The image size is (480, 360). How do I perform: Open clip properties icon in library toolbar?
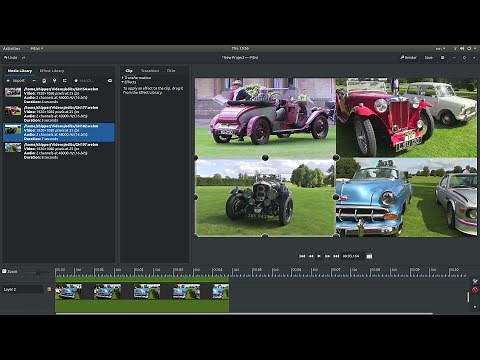coord(44,81)
